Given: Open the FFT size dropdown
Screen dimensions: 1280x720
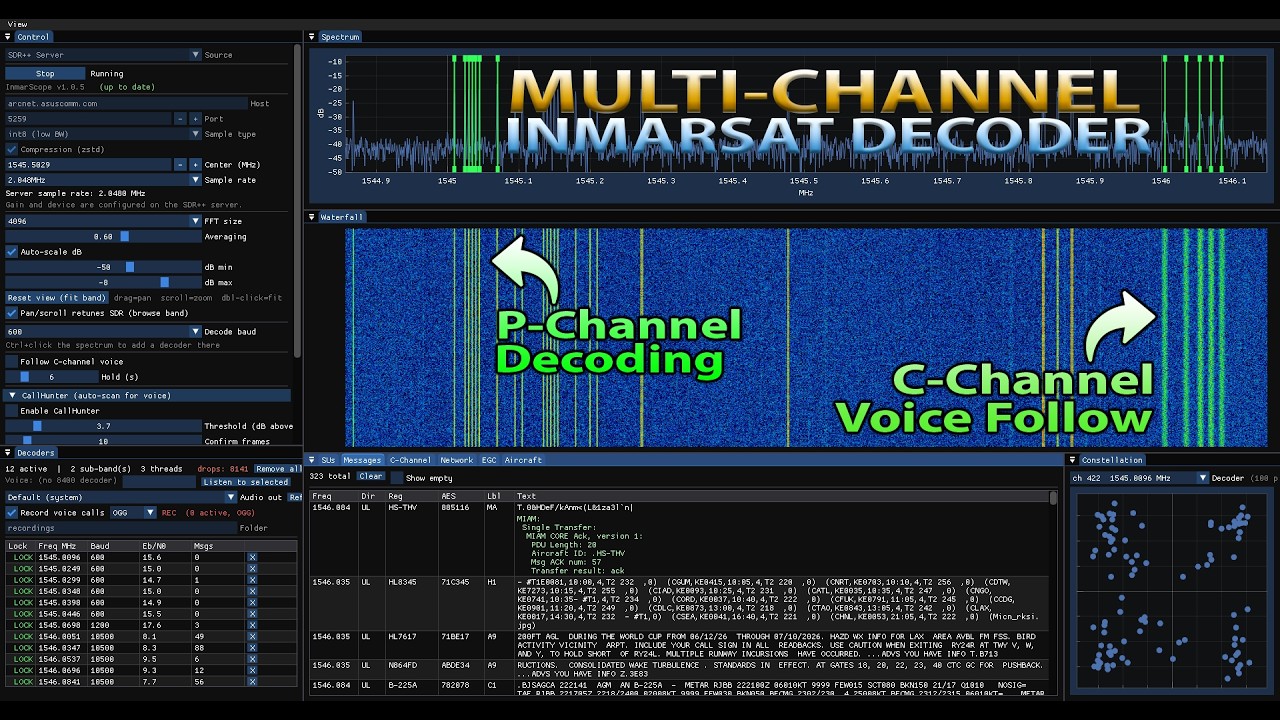Looking at the screenshot, I should tap(103, 221).
